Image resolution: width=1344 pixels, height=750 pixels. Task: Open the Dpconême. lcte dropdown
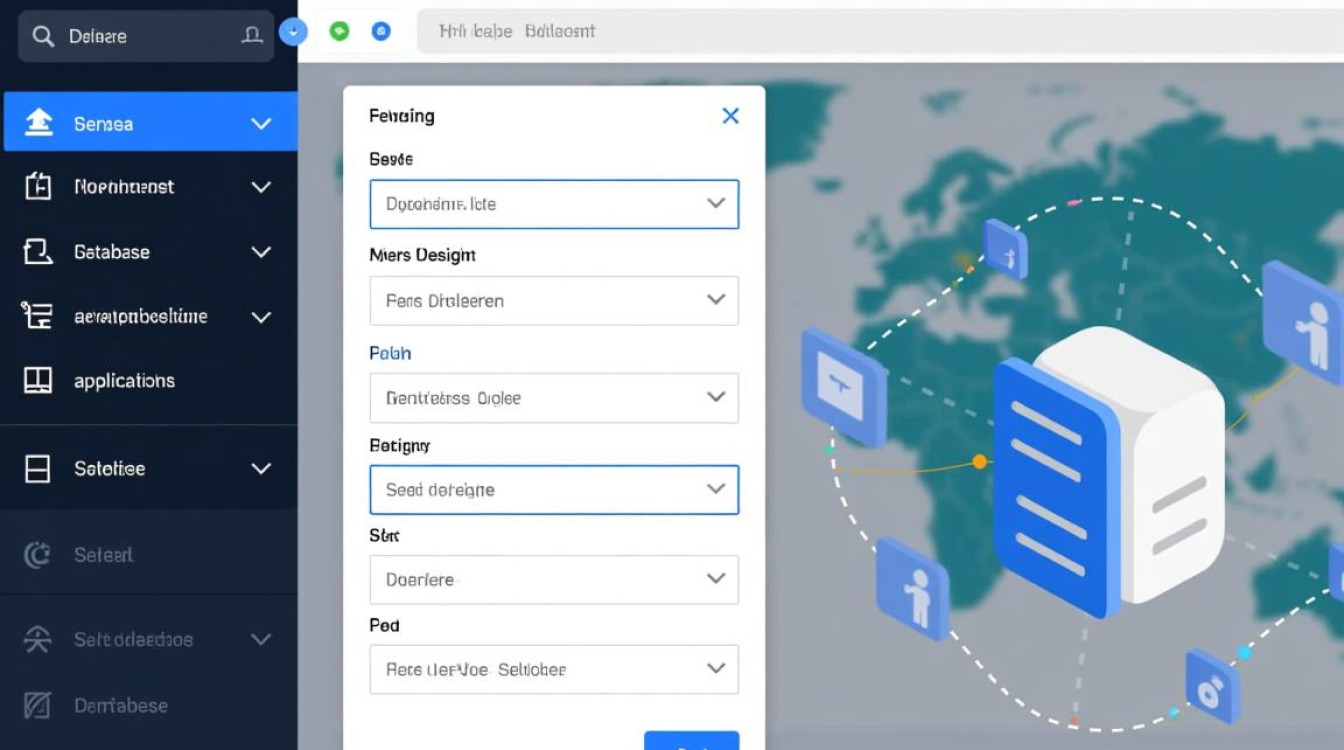tap(554, 204)
